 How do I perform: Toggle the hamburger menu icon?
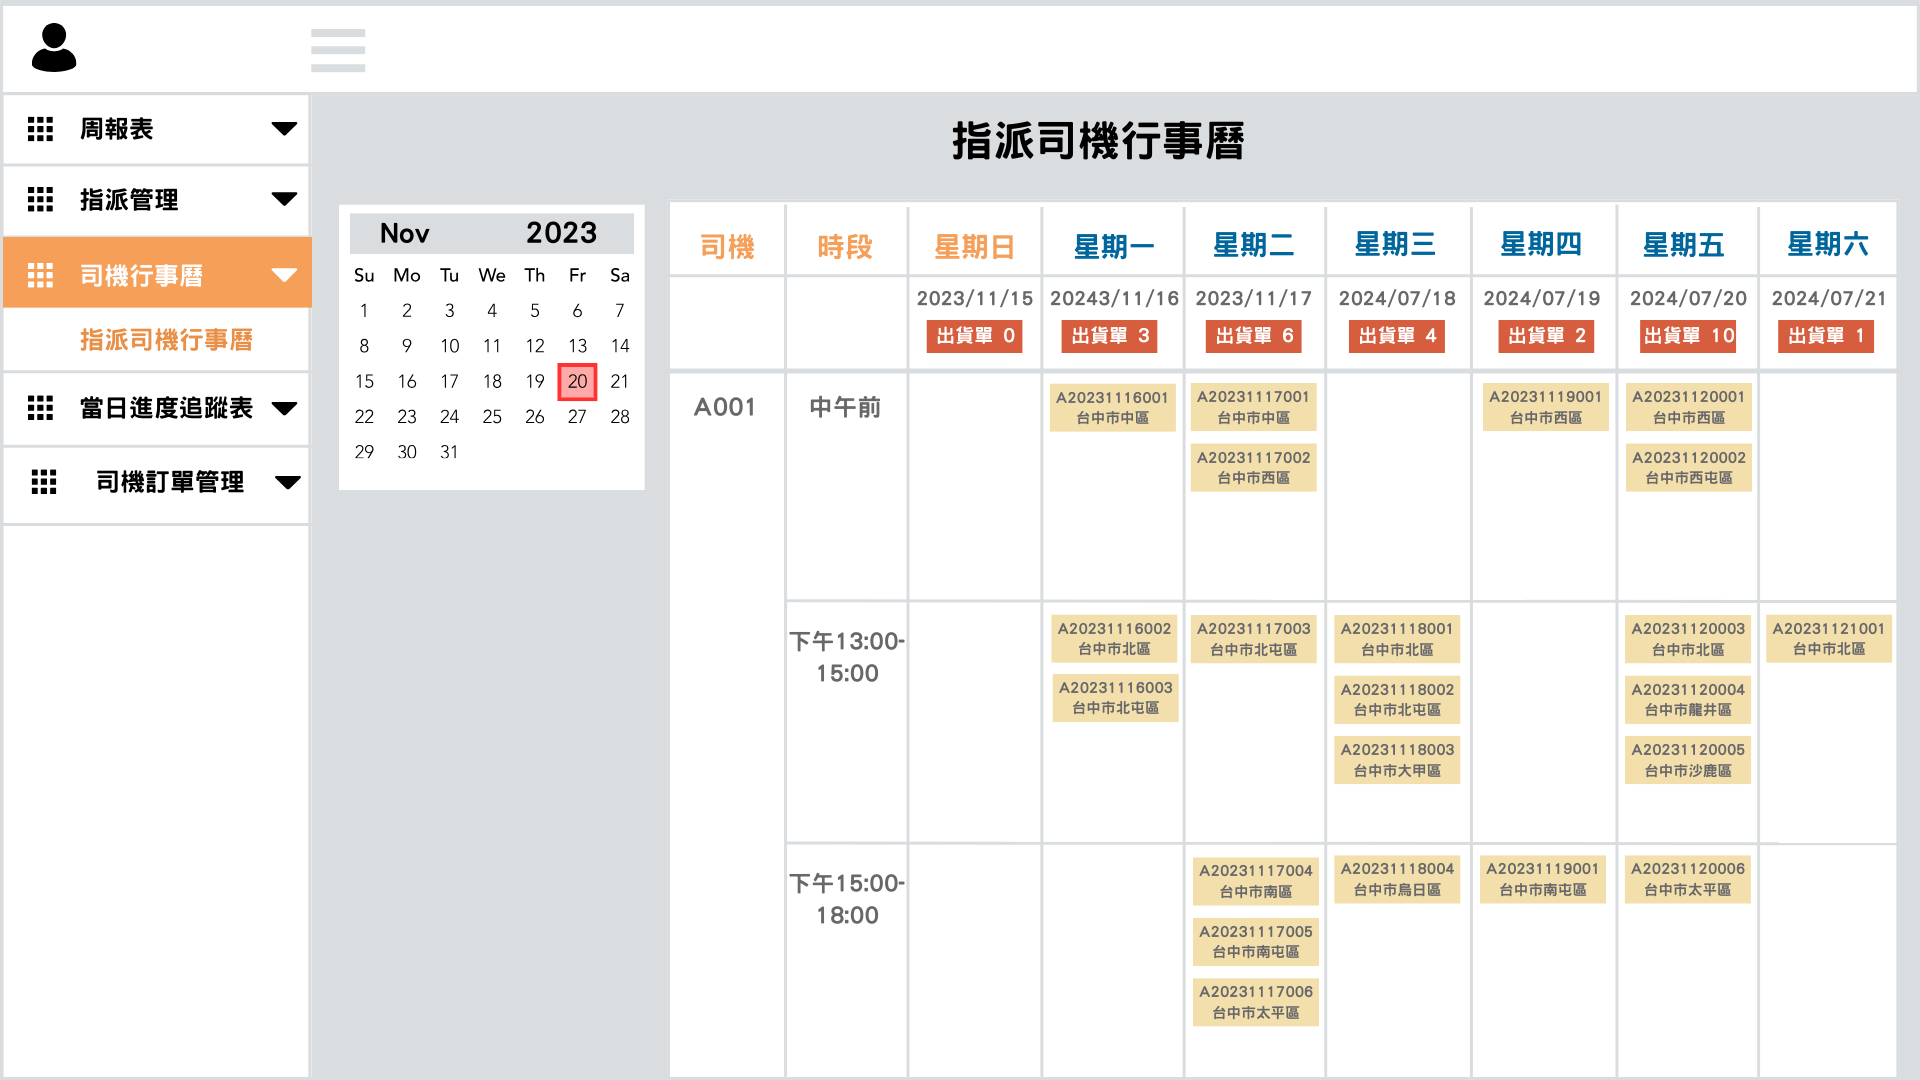pyautogui.click(x=338, y=50)
